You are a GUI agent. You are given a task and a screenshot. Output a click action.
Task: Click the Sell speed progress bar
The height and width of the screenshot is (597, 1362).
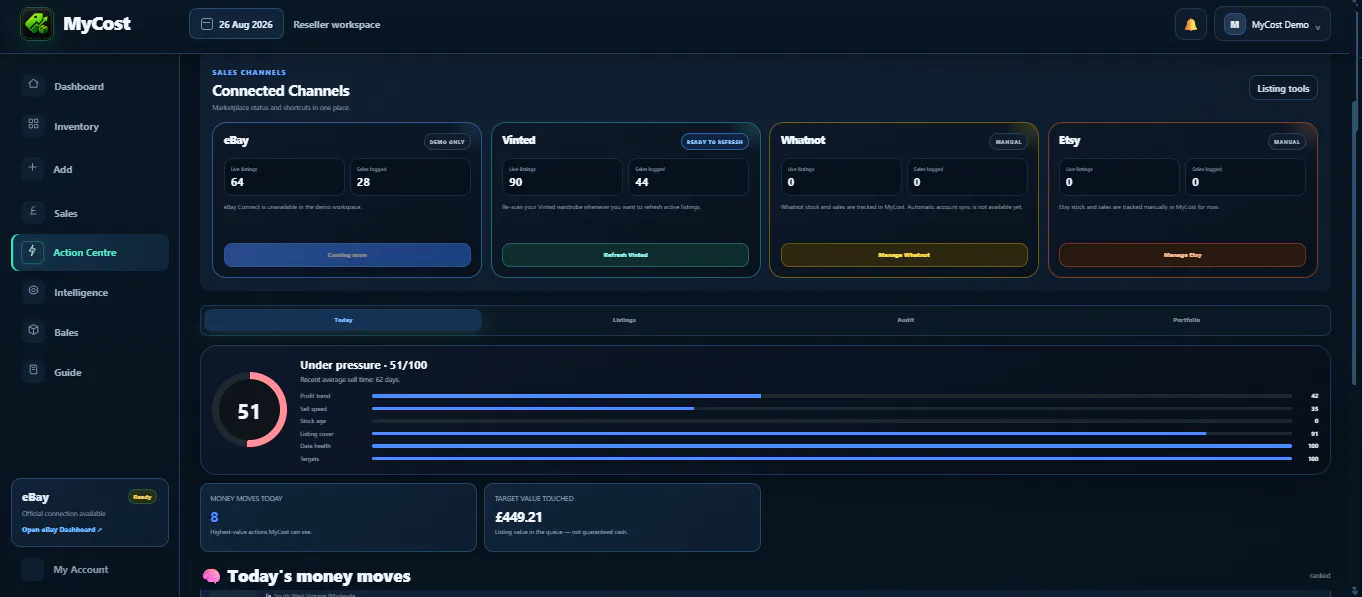point(831,409)
